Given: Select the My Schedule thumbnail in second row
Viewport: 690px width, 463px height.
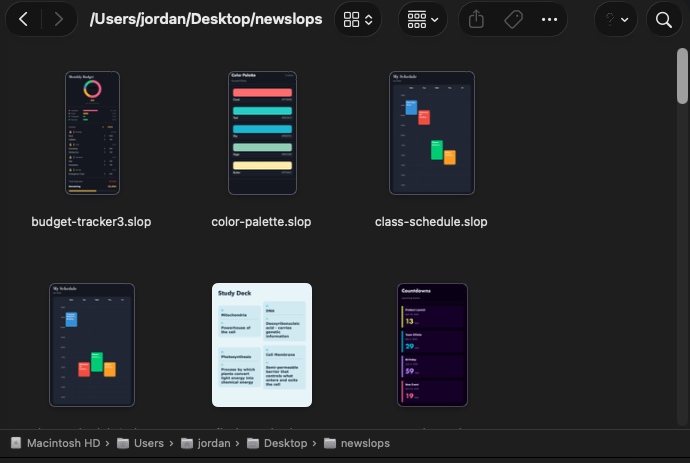Looking at the screenshot, I should click(92, 345).
